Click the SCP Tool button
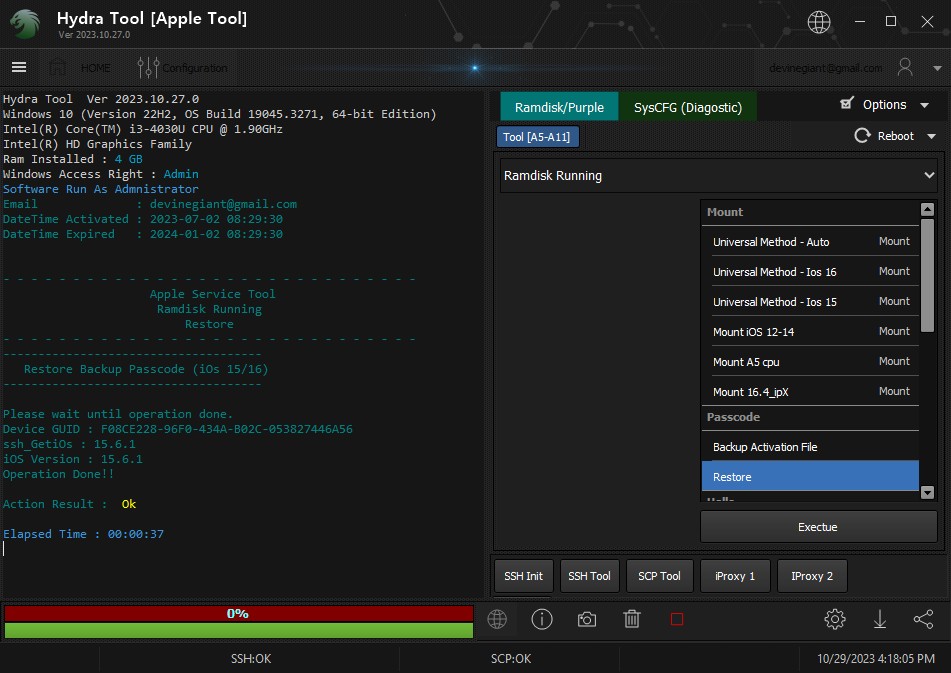Screen dimensions: 951x673 click(x=659, y=576)
